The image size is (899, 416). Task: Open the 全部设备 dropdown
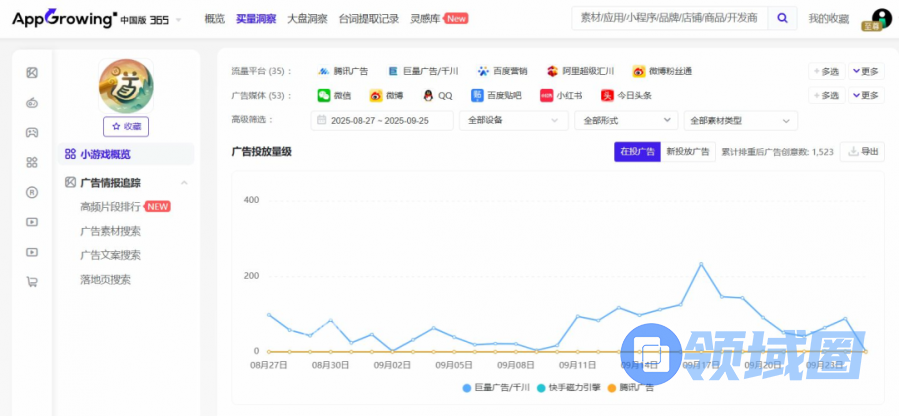pyautogui.click(x=513, y=120)
